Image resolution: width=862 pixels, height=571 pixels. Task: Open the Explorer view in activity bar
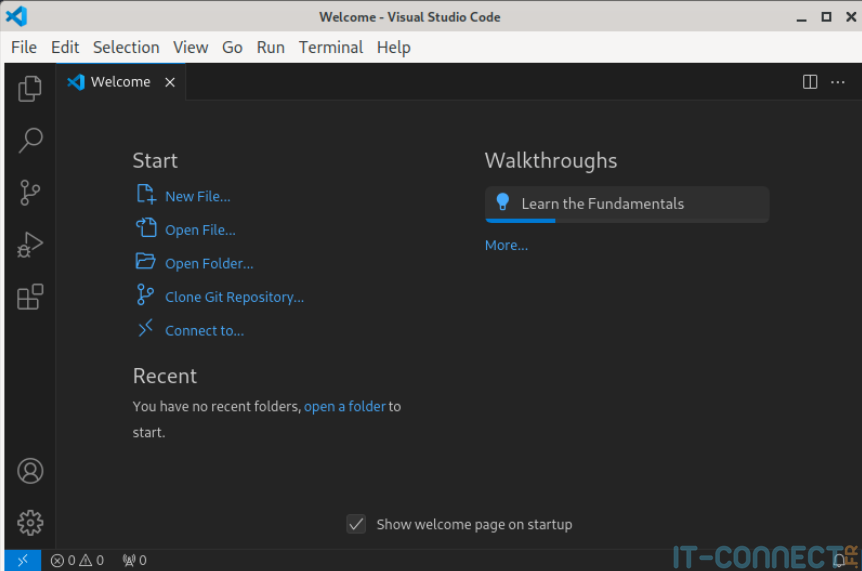click(30, 88)
